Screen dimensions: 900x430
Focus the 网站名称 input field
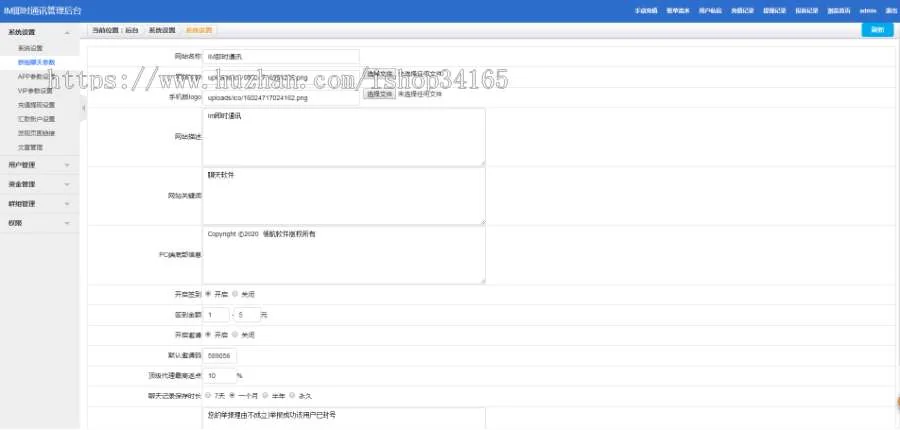point(281,56)
